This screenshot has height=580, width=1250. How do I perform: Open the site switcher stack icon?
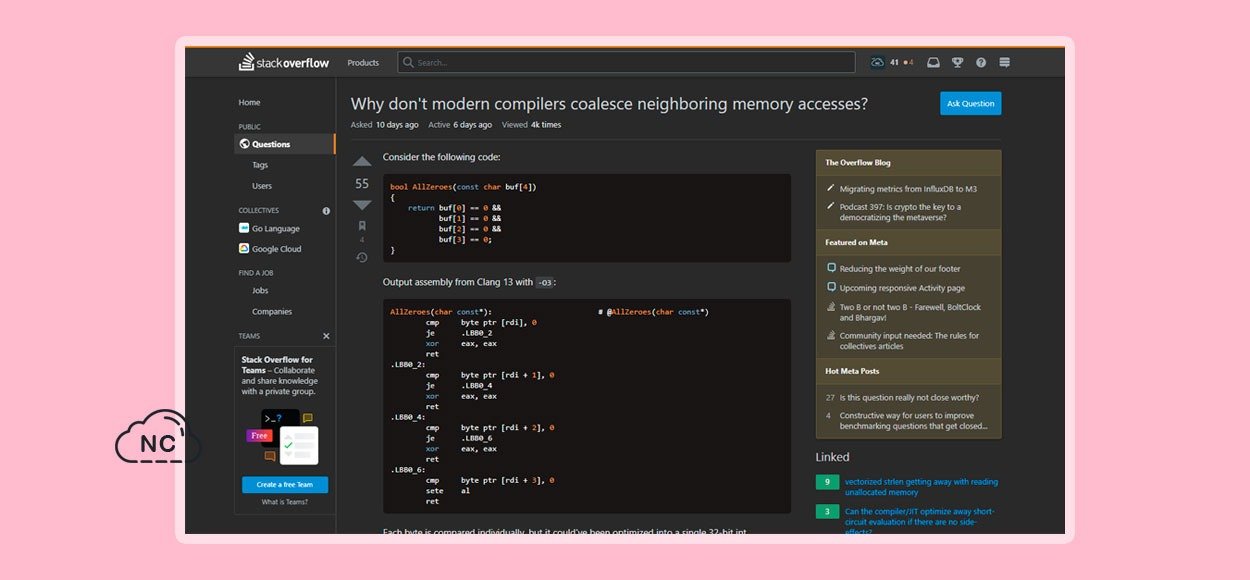point(1005,63)
